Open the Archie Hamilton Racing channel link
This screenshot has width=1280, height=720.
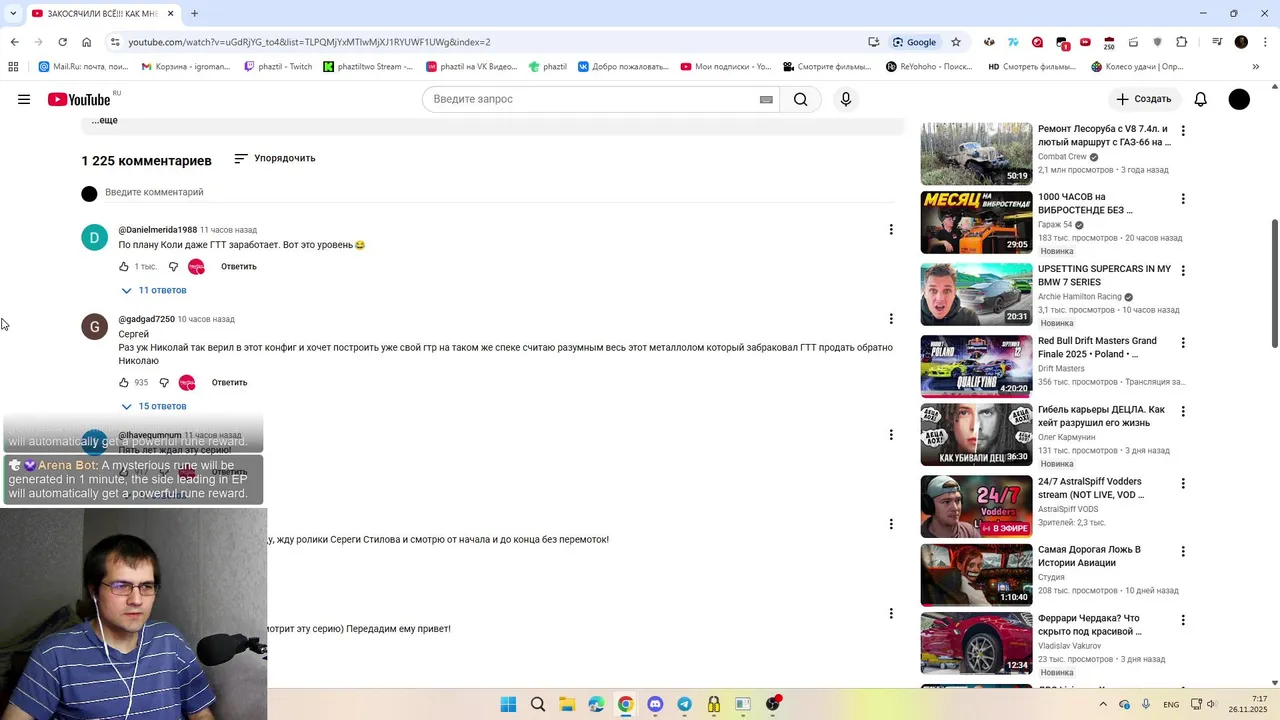click(x=1079, y=297)
